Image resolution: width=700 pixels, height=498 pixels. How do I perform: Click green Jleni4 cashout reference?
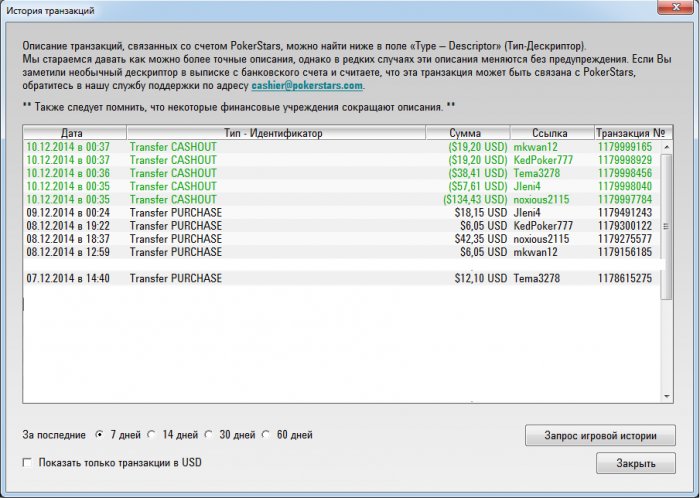click(527, 186)
